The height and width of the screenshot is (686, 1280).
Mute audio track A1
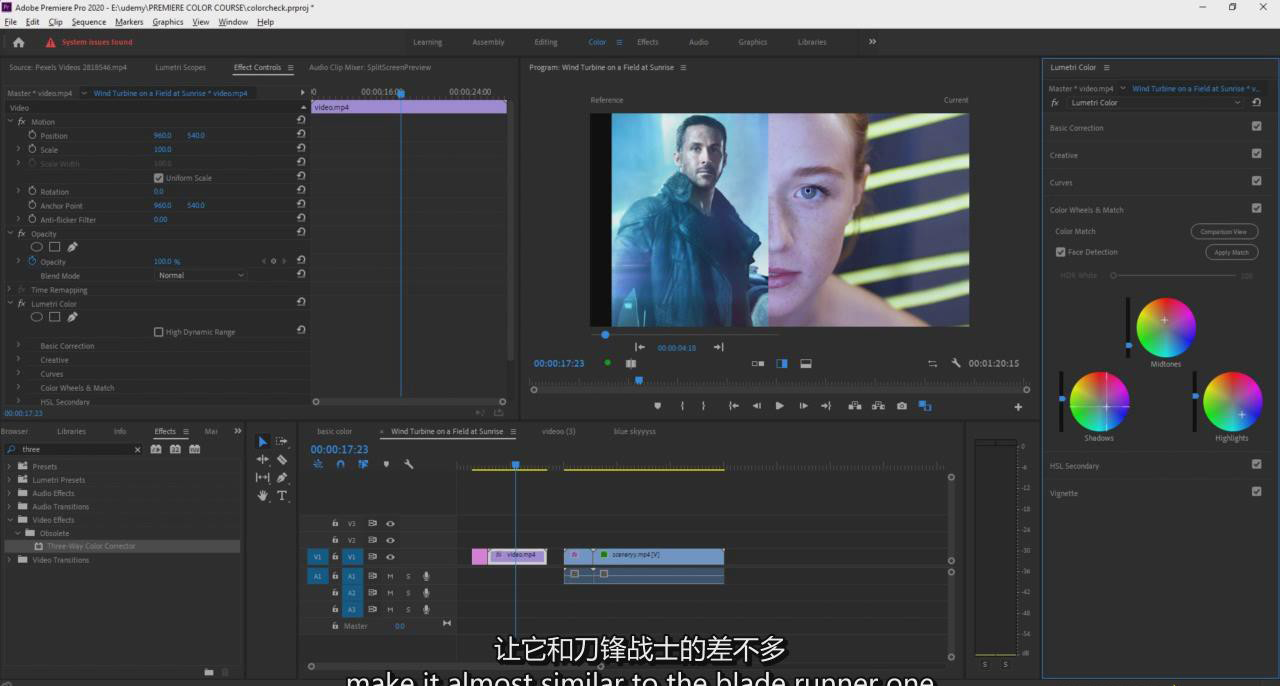(x=390, y=576)
